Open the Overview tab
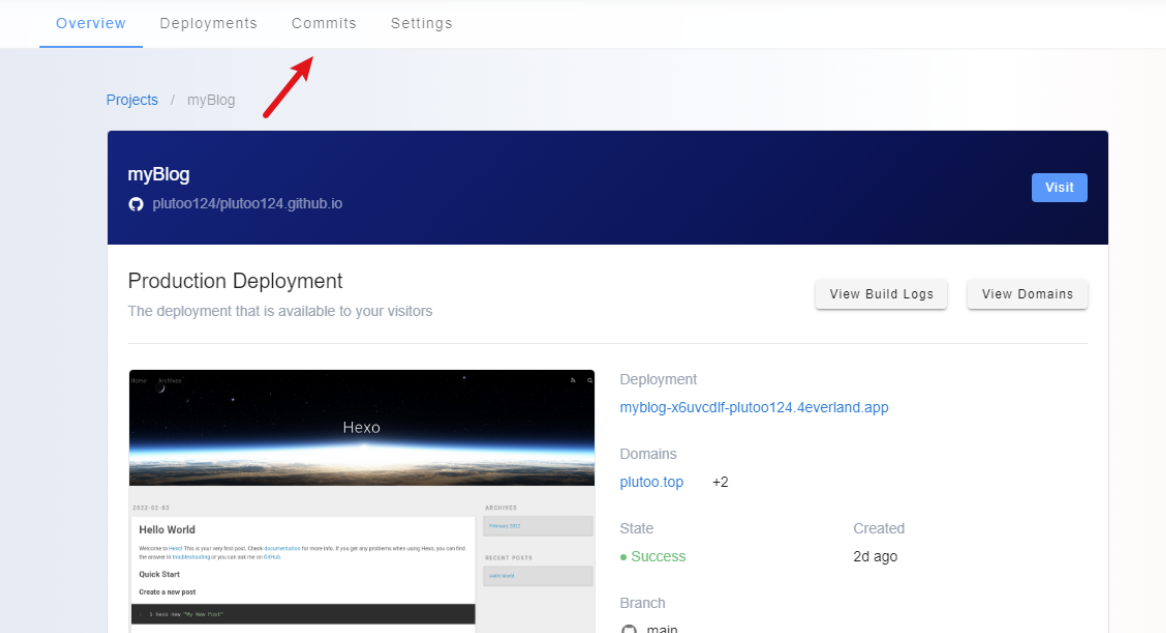This screenshot has height=633, width=1166. click(x=91, y=23)
